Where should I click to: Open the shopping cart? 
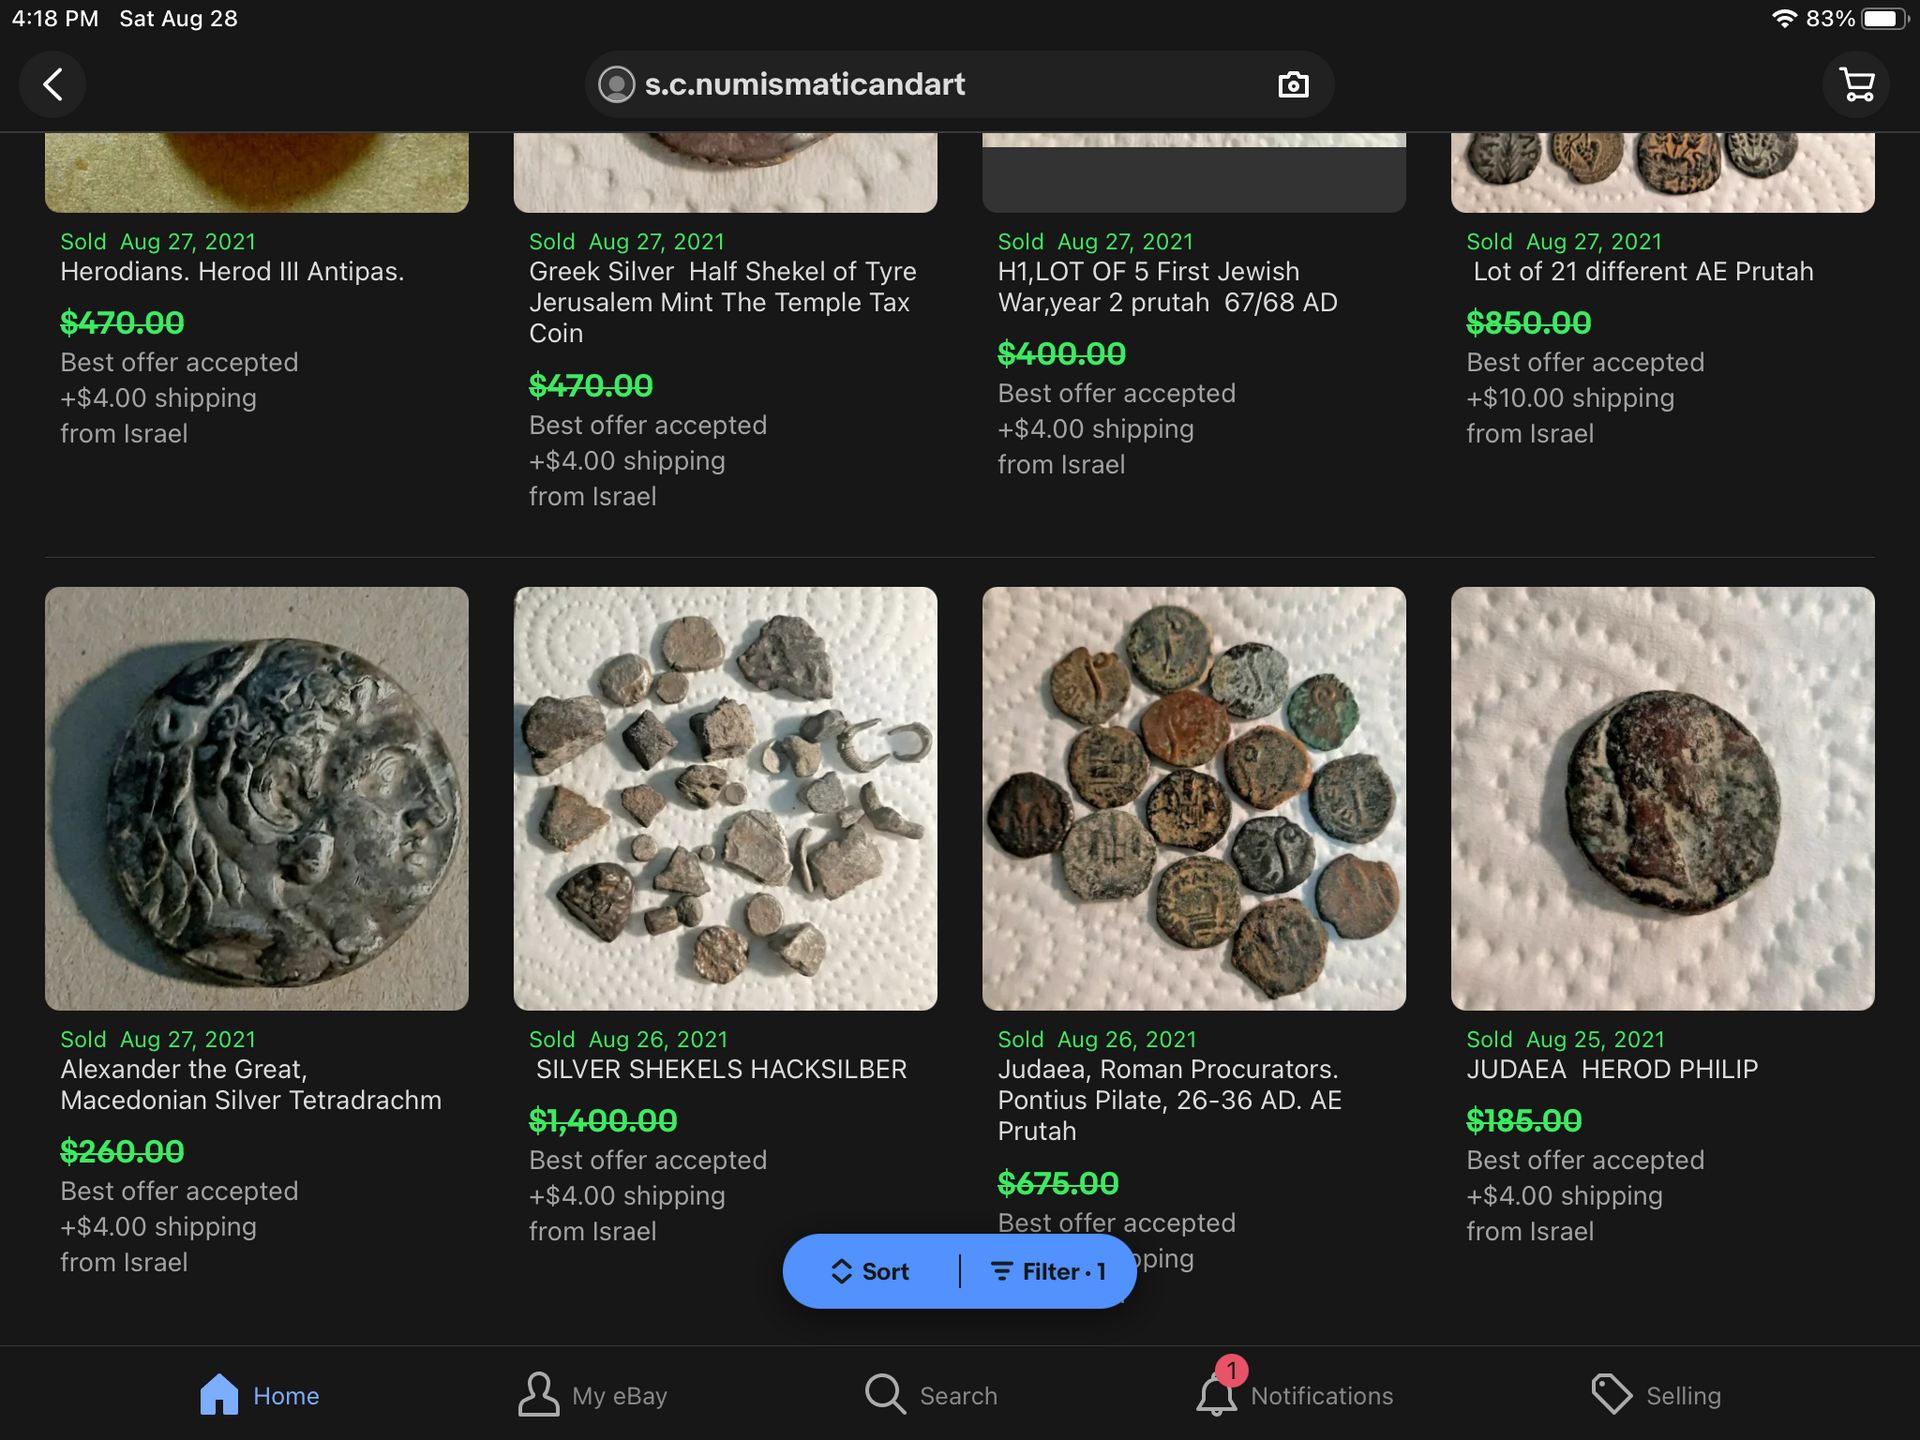pos(1857,84)
